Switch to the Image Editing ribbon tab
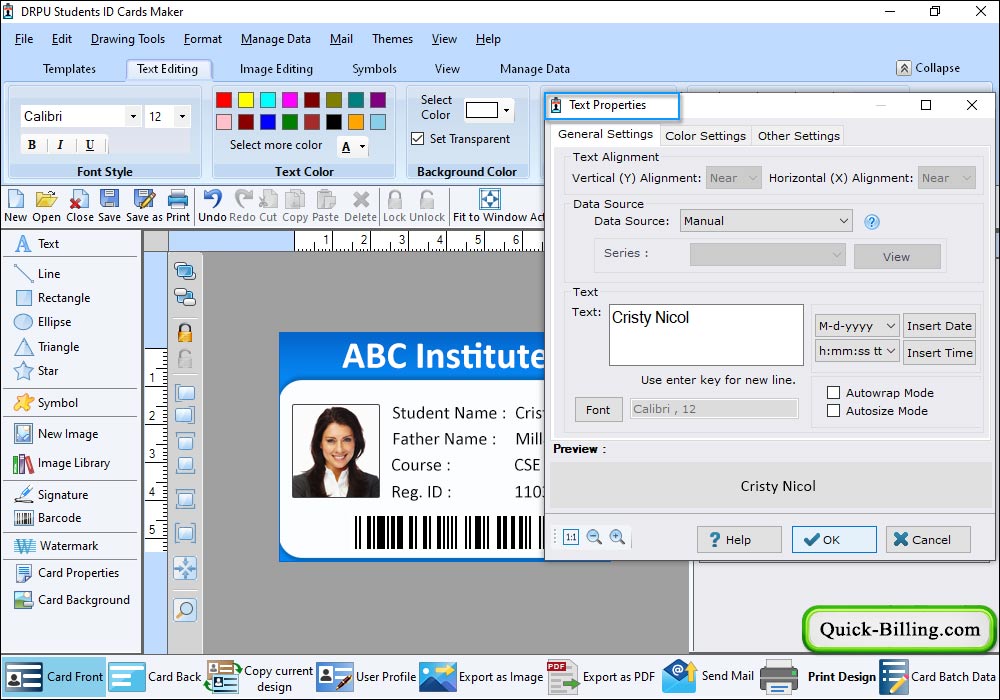 click(x=276, y=69)
